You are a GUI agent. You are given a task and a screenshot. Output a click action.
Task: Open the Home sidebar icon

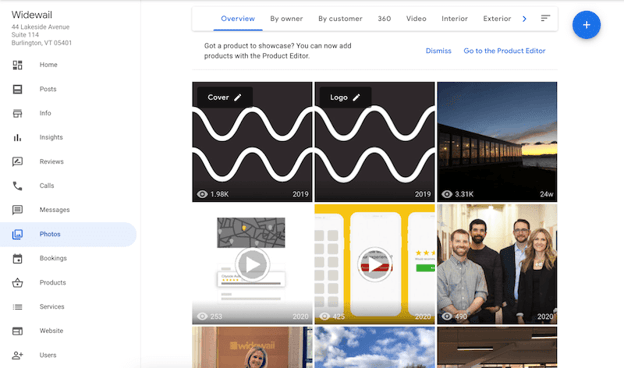[x=18, y=65]
